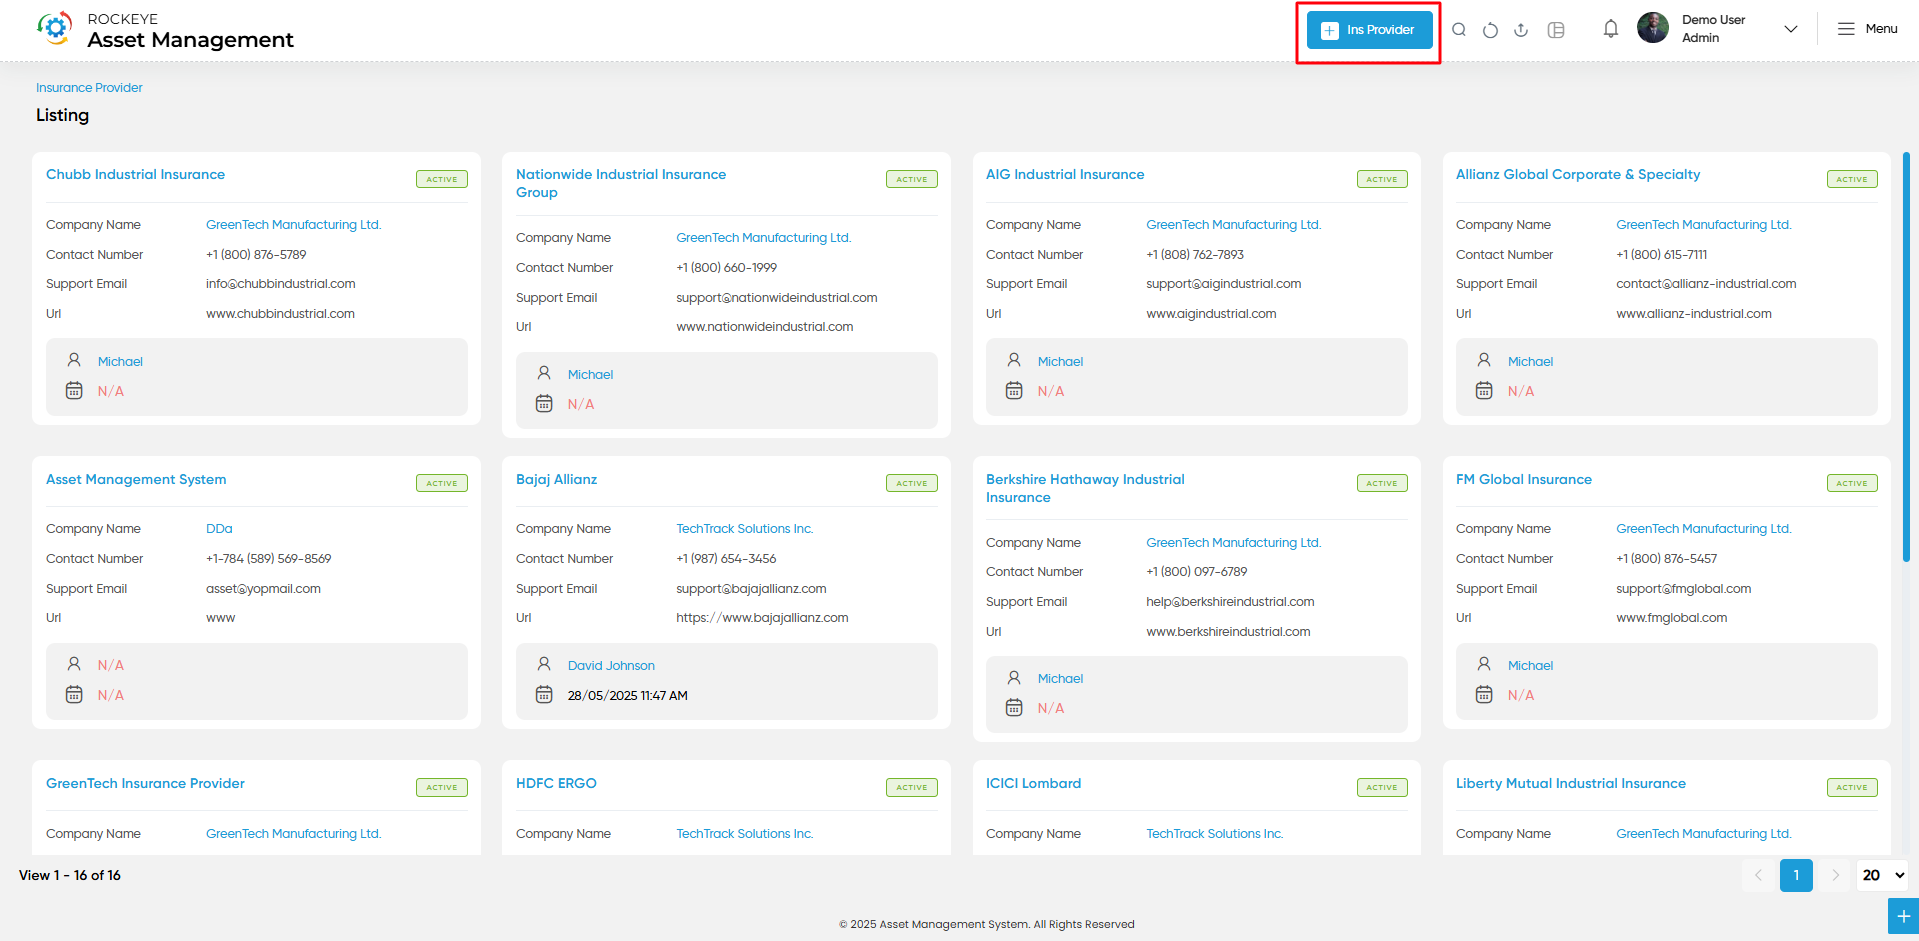Click calendar icon in Allianz Global card

point(1484,390)
